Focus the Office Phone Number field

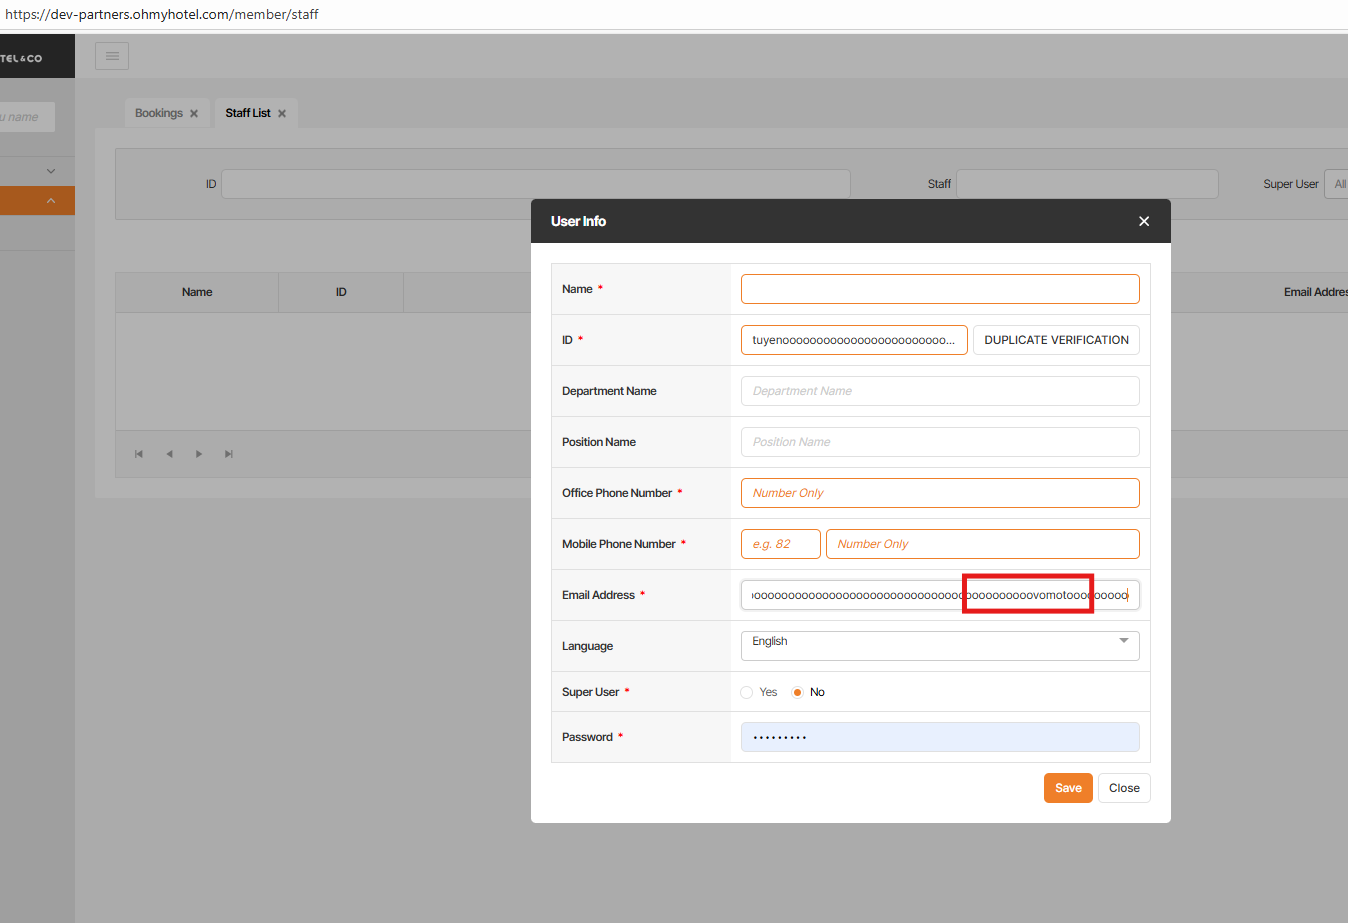point(939,493)
